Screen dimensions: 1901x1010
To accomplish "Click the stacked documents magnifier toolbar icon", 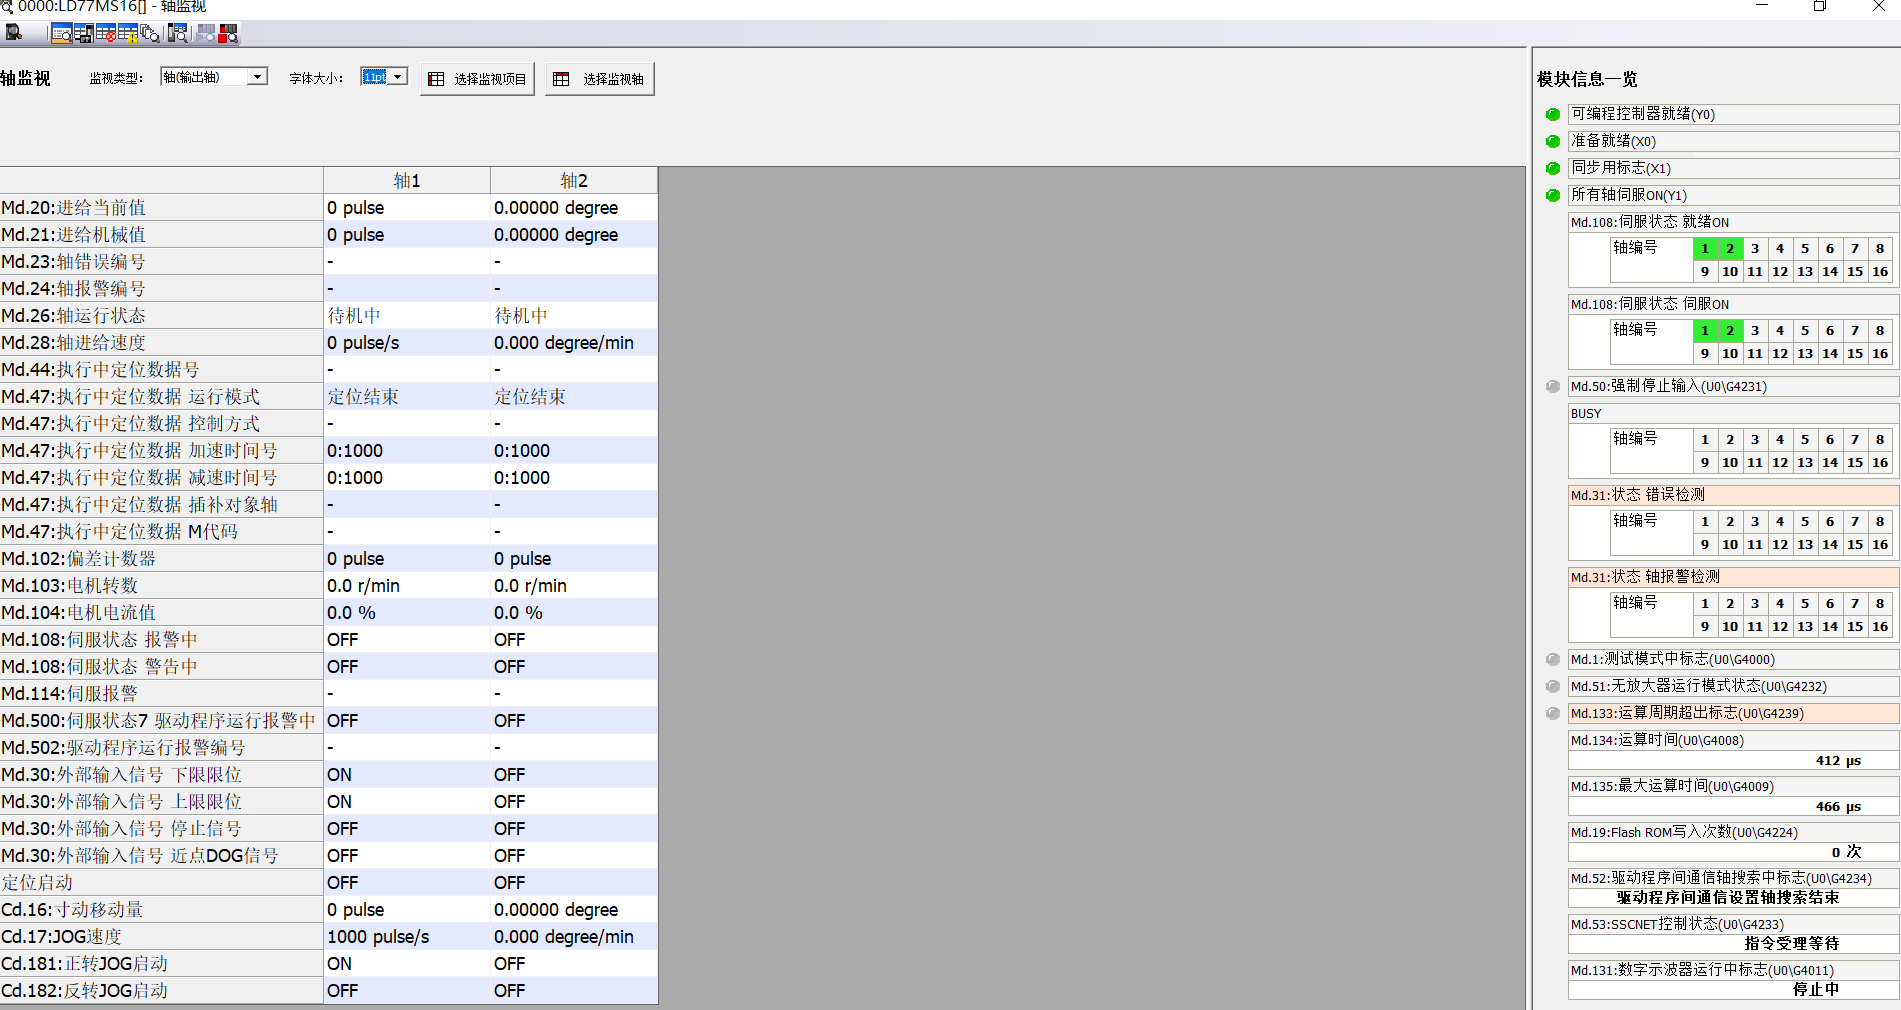I will 150,34.
